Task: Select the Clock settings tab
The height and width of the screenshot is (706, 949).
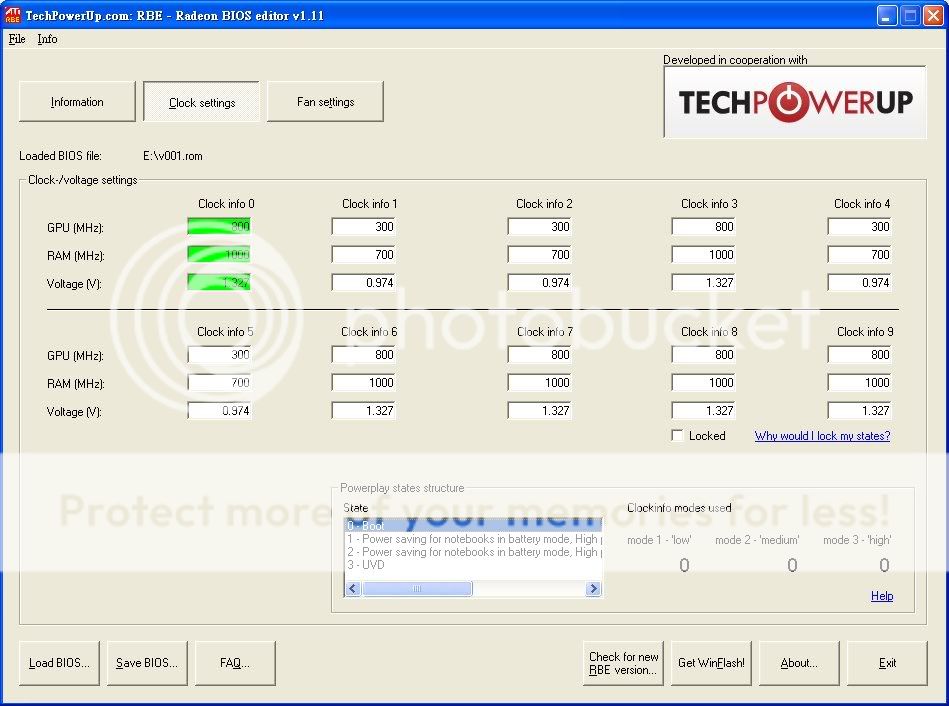Action: pyautogui.click(x=201, y=102)
